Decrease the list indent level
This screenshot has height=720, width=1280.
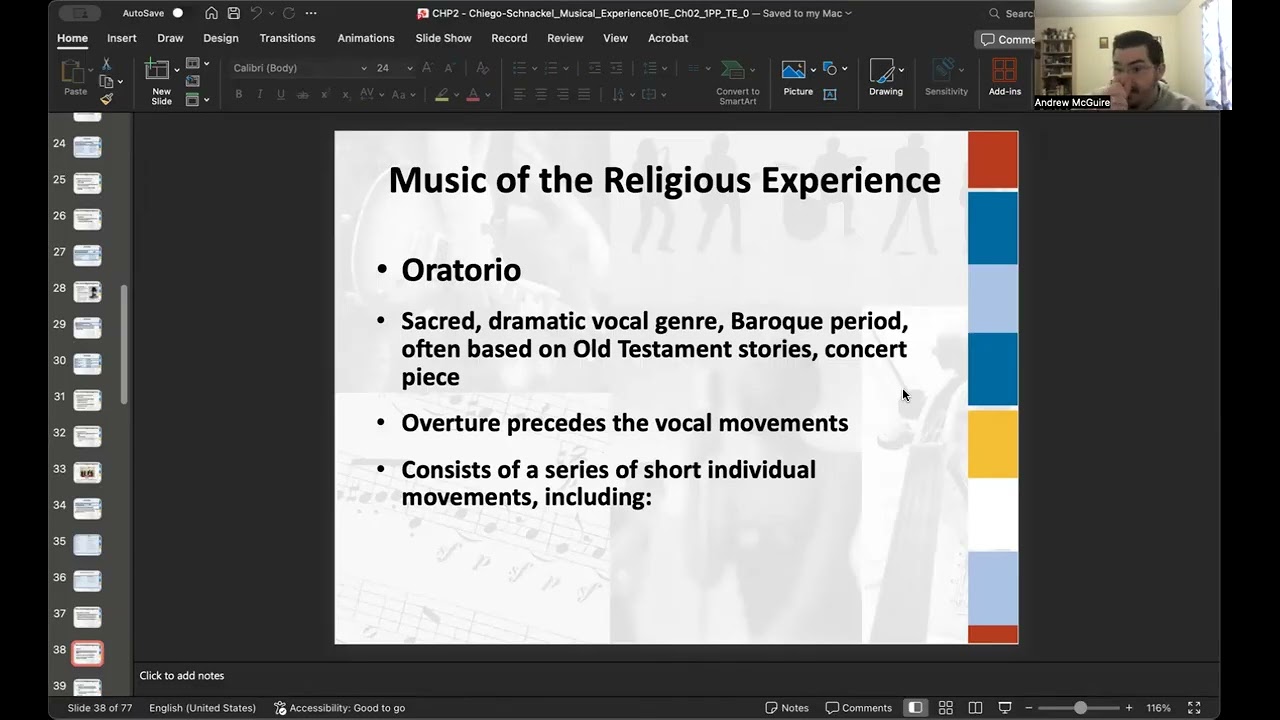pyautogui.click(x=594, y=68)
